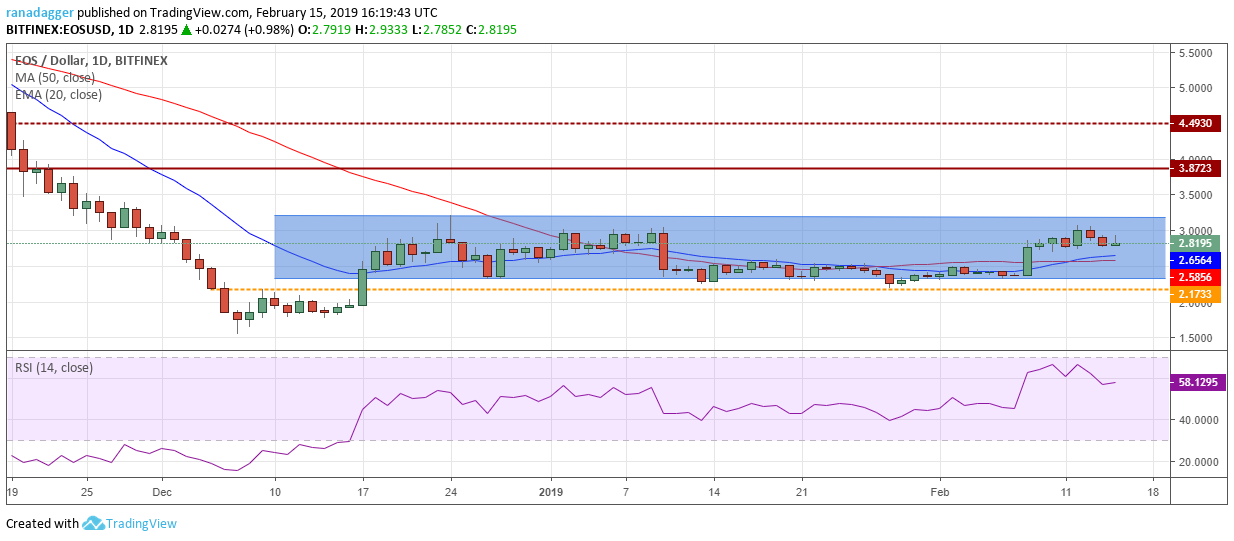
Task: Select the EMA (20, close) indicator label
Action: click(58, 94)
